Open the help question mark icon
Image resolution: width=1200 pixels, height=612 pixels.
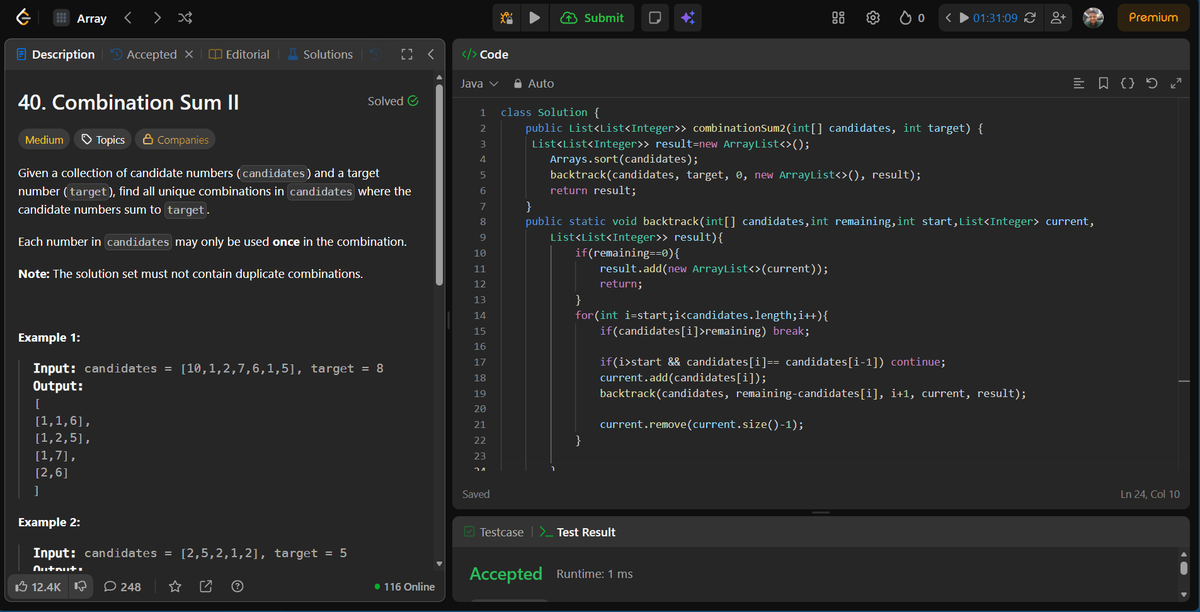pyautogui.click(x=237, y=586)
